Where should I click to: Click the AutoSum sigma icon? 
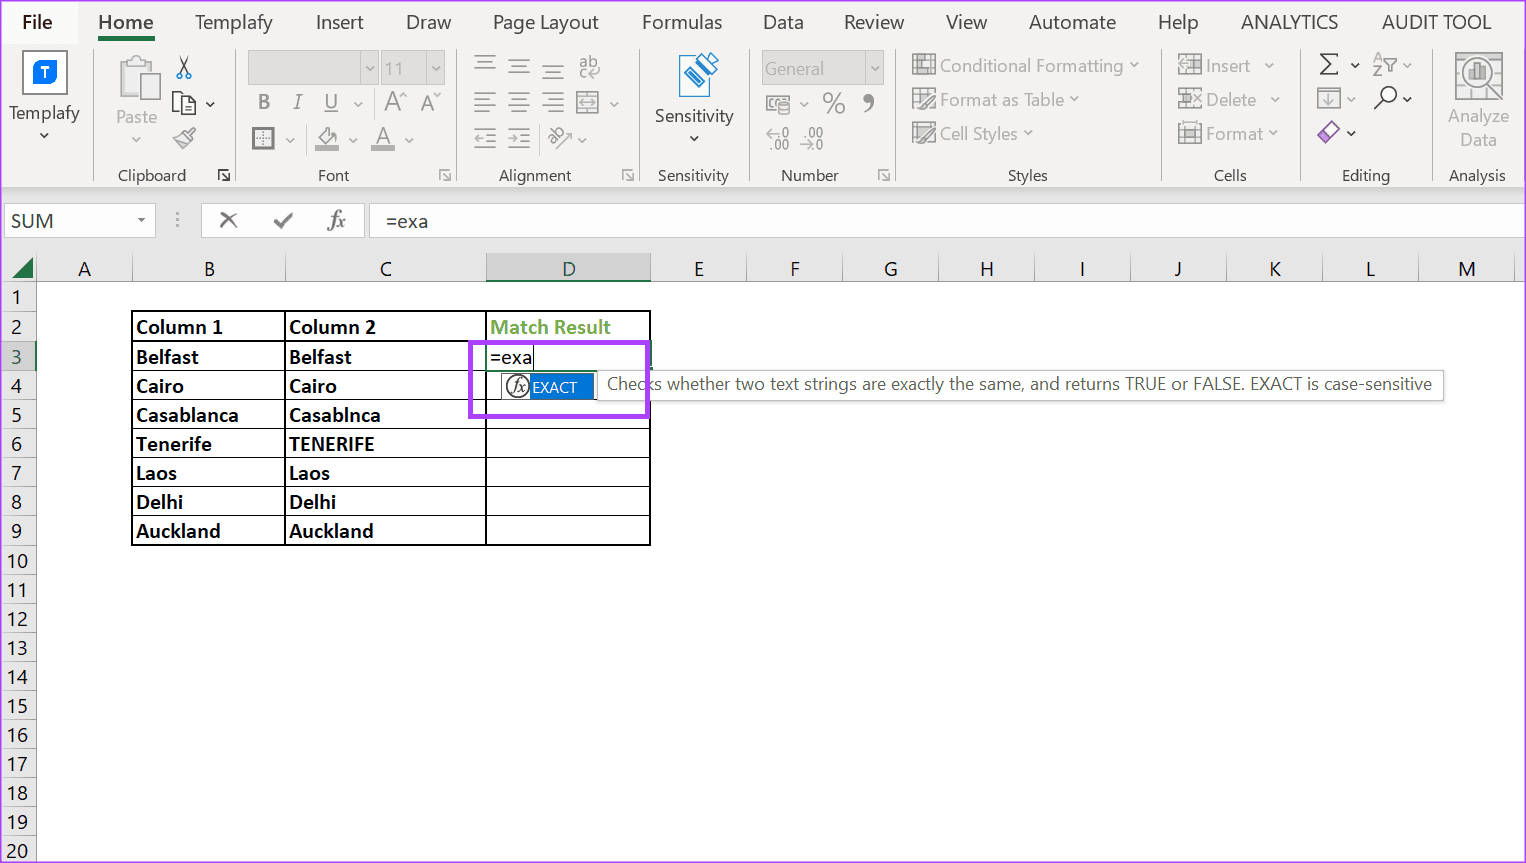(1328, 65)
